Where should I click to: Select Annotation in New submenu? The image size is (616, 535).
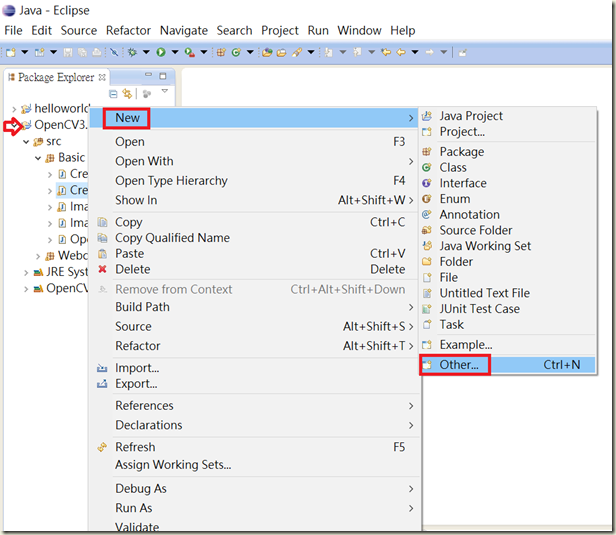coord(508,214)
